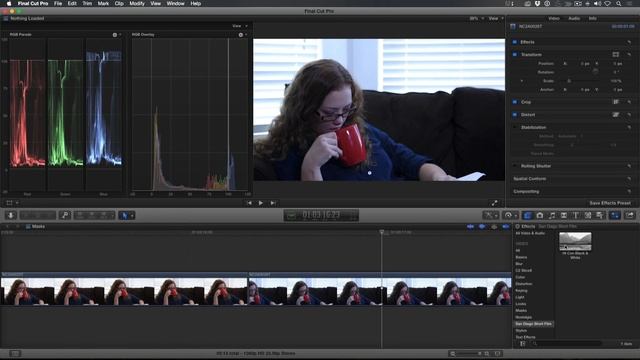
Task: Go to previous edit point
Action: tap(249, 203)
